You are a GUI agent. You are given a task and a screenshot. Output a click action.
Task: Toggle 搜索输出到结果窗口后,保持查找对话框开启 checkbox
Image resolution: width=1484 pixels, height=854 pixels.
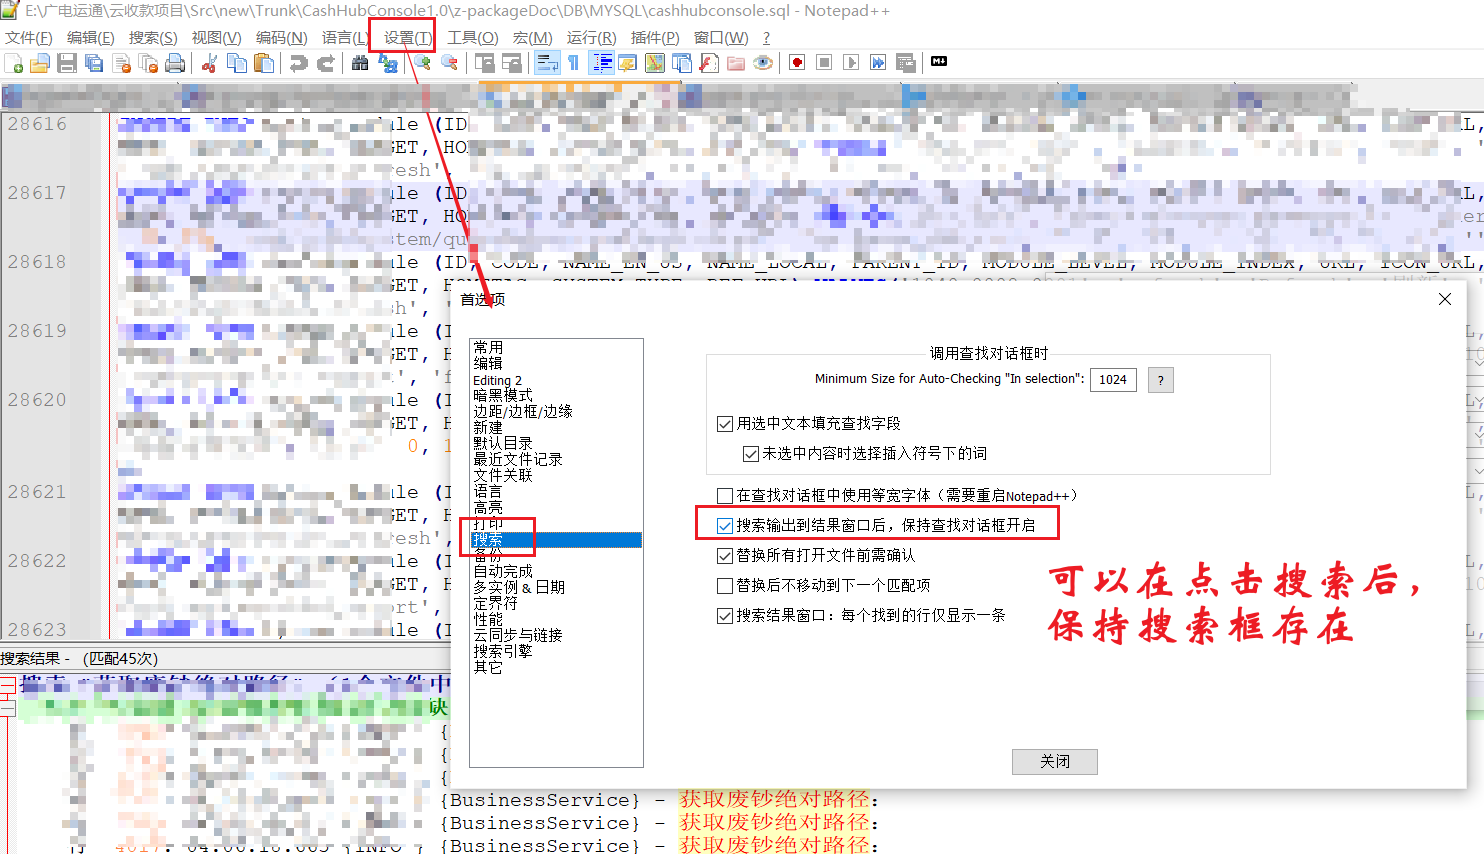click(x=725, y=526)
